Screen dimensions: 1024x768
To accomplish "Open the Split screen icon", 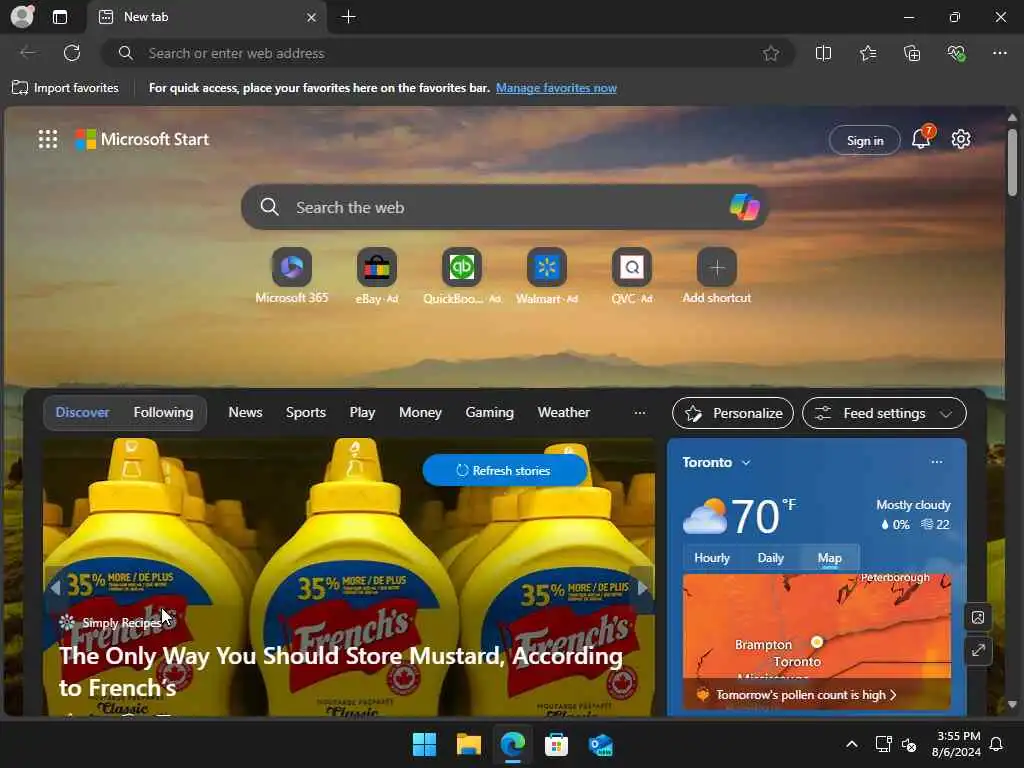I will [824, 53].
